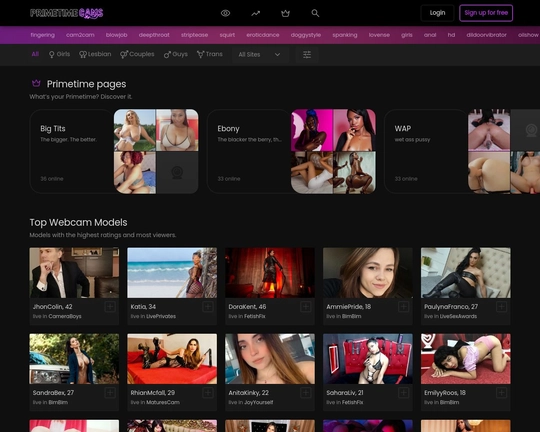This screenshot has height=432, width=540.
Task: Click the name SandraBex, 27
Action: [x=53, y=393]
